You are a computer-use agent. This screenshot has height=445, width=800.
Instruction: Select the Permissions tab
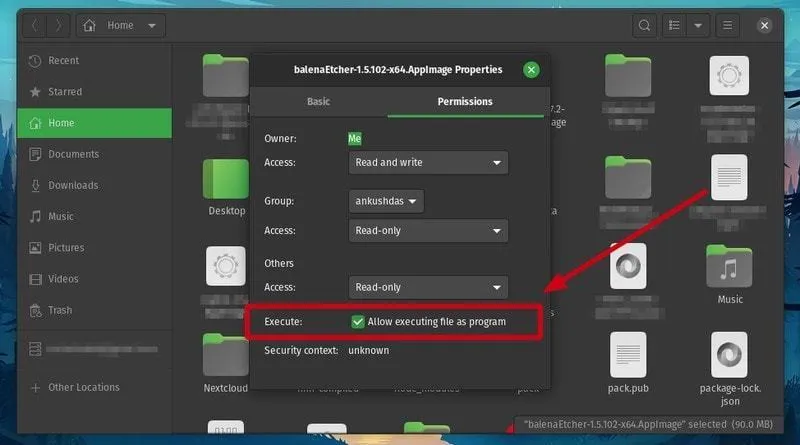tap(465, 101)
